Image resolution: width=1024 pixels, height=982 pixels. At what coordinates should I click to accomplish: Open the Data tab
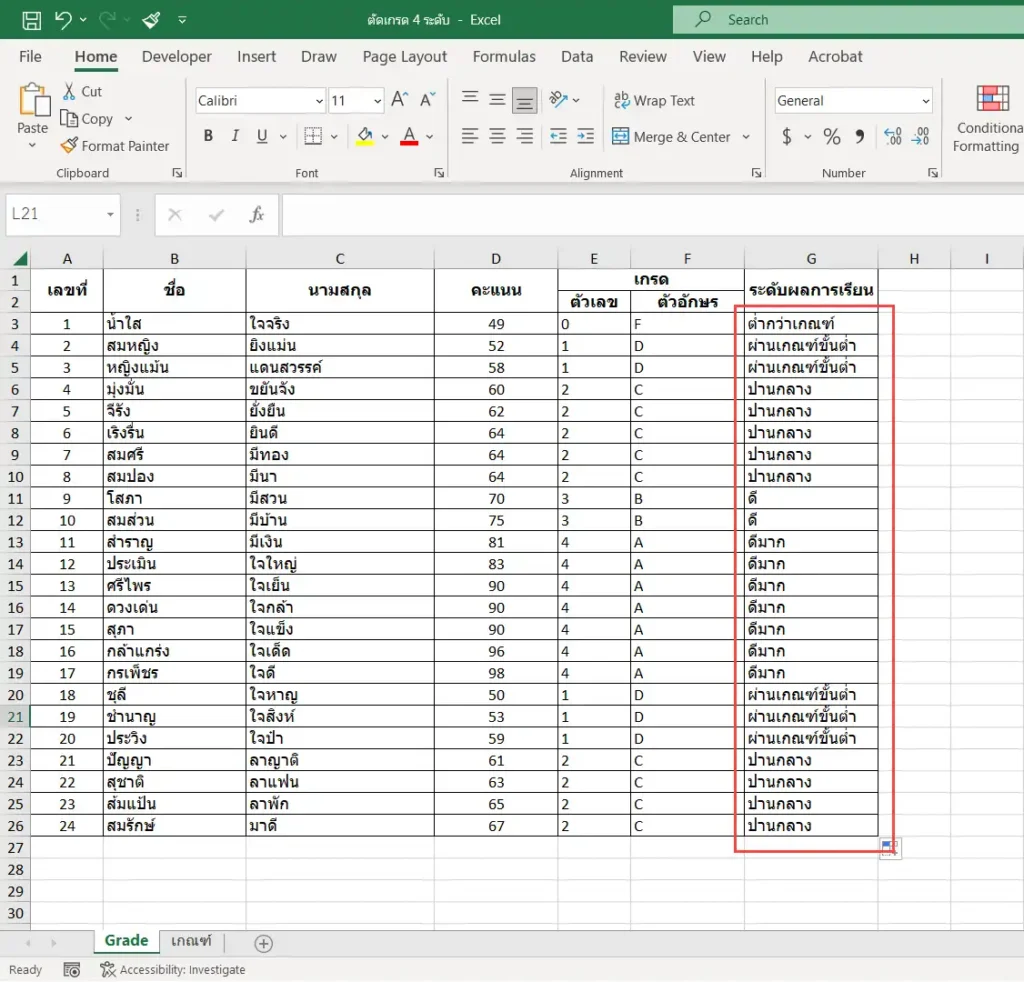tap(577, 57)
